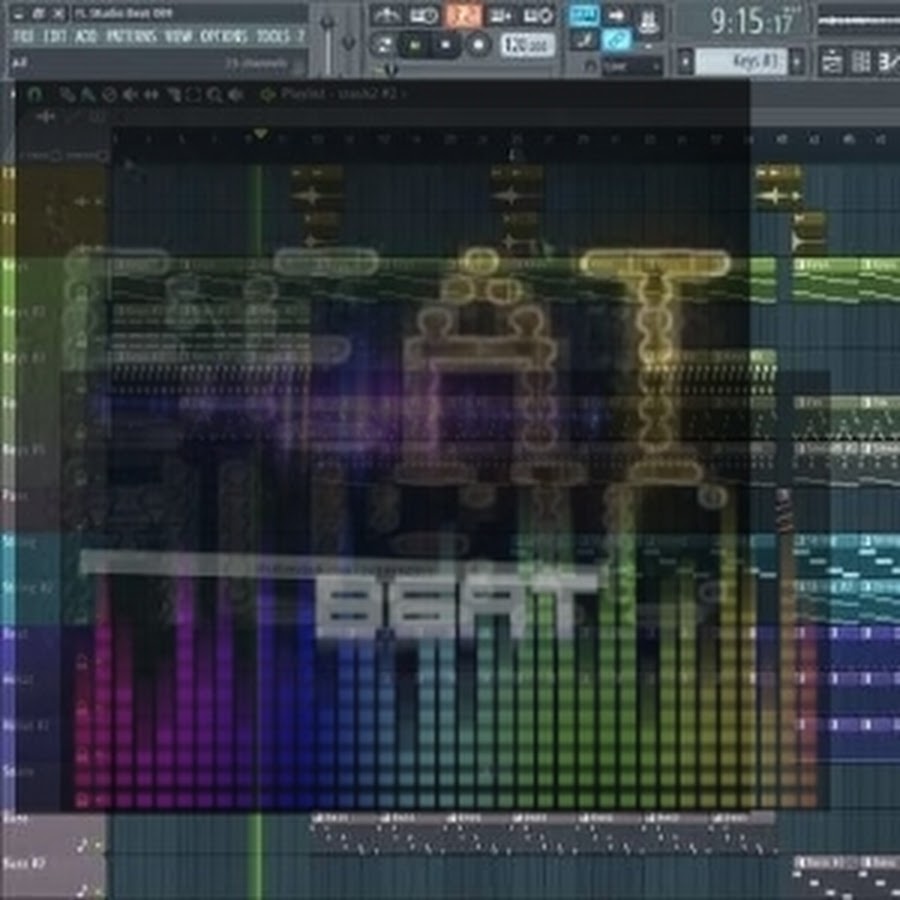The width and height of the screenshot is (900, 900).
Task: Select the playlist zoom tool
Action: 214,94
